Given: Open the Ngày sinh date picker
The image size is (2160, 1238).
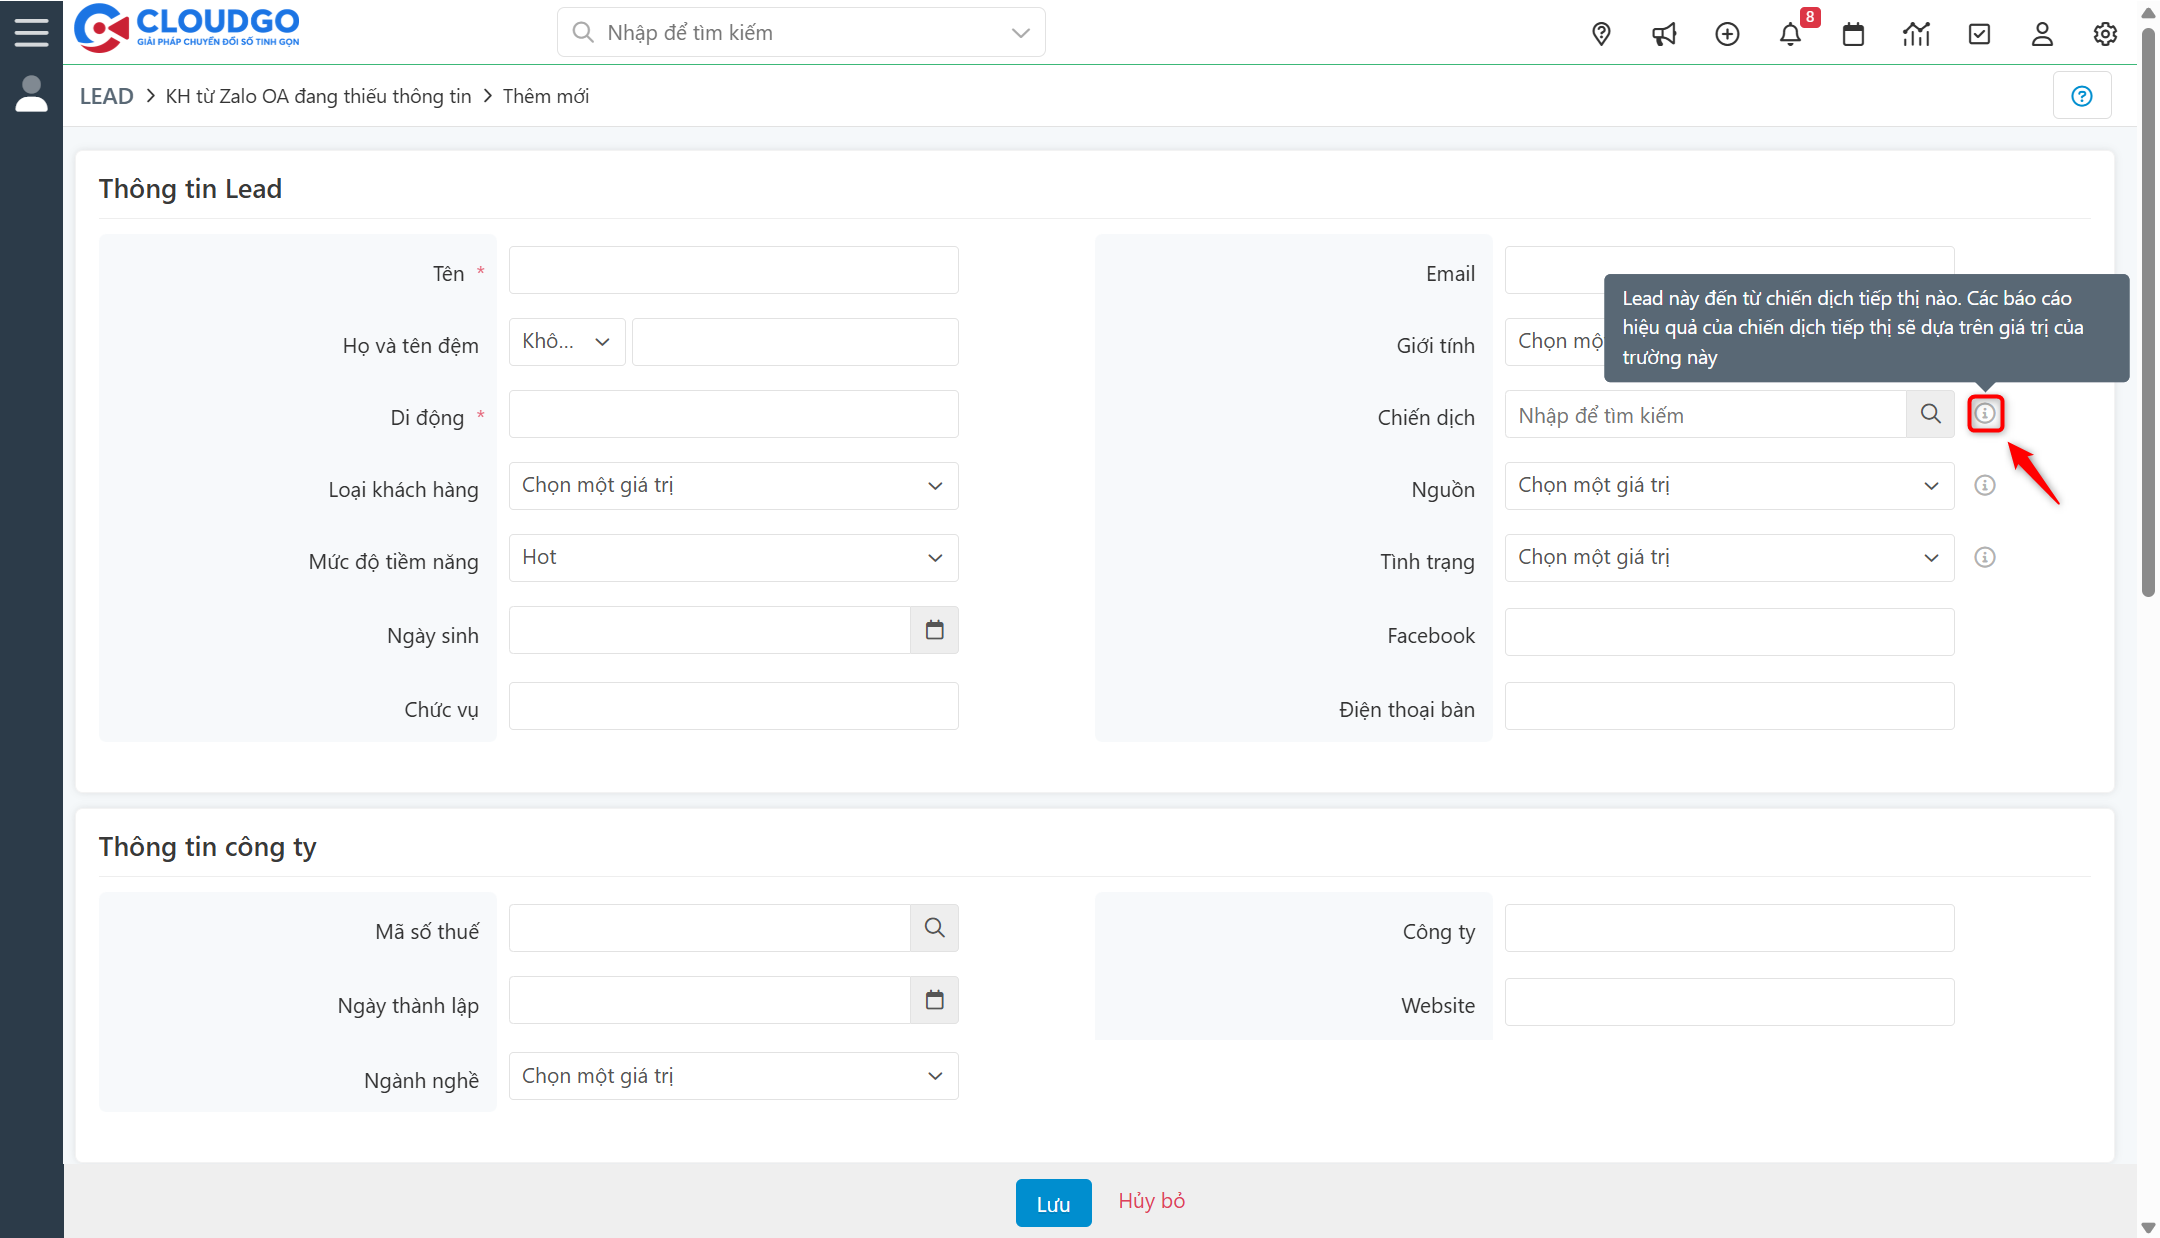Looking at the screenshot, I should tap(934, 630).
